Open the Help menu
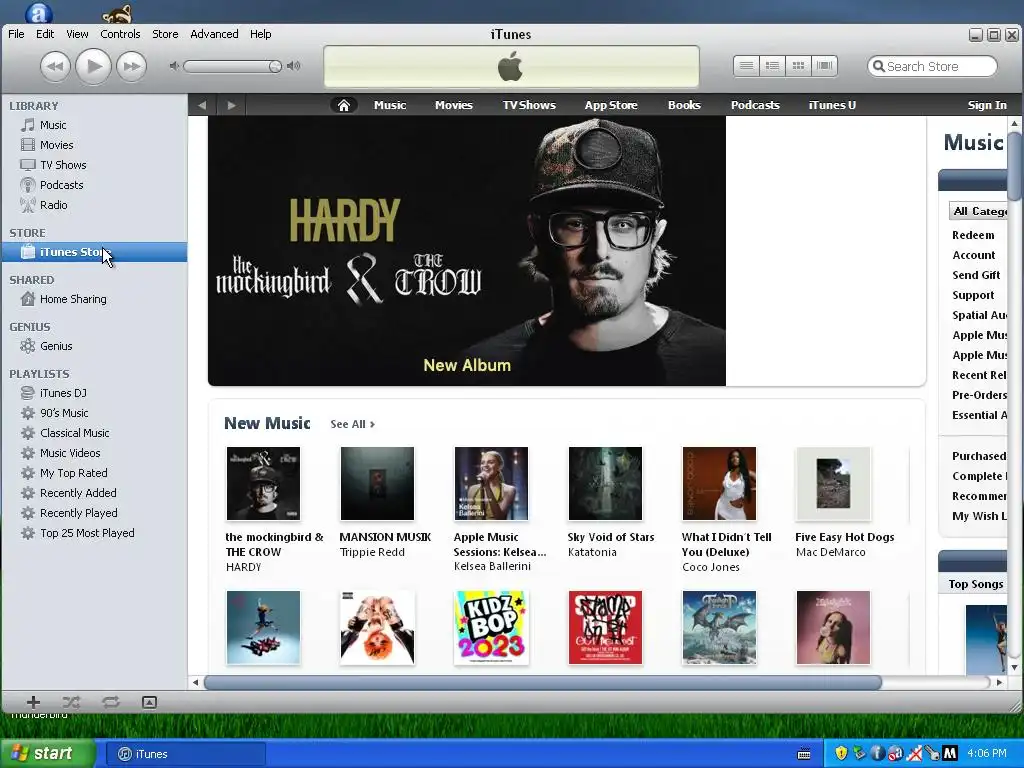This screenshot has height=768, width=1024. tap(261, 34)
